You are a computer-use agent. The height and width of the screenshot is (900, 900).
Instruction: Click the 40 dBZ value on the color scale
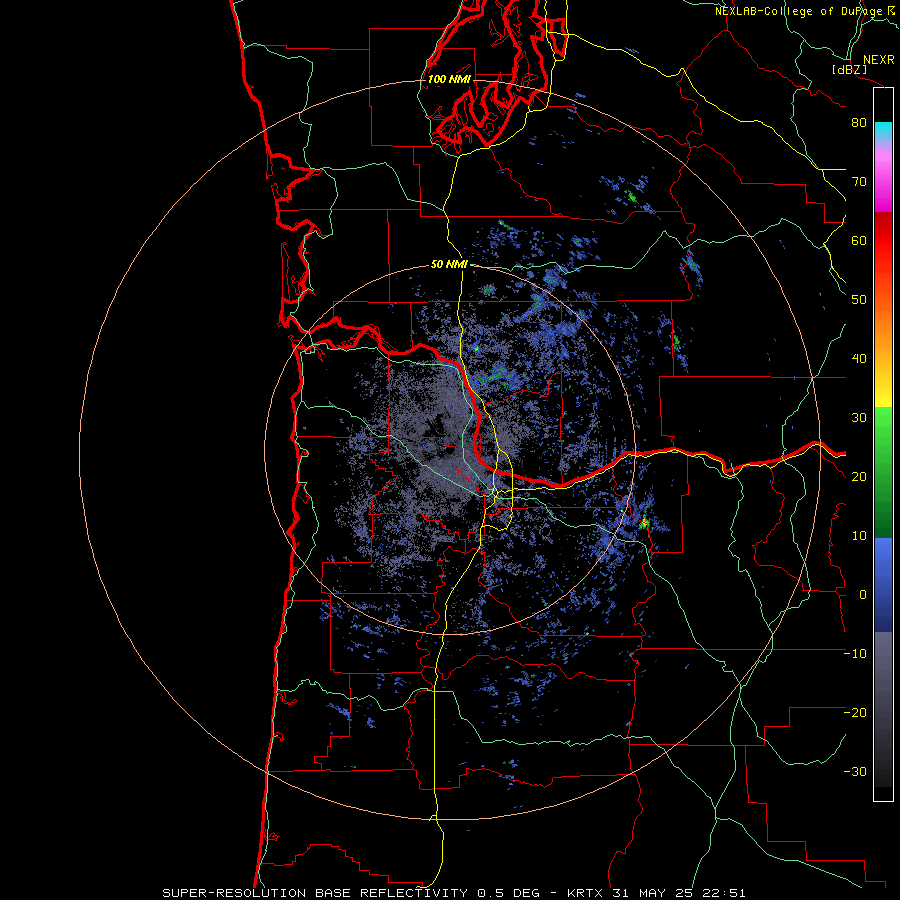(859, 359)
